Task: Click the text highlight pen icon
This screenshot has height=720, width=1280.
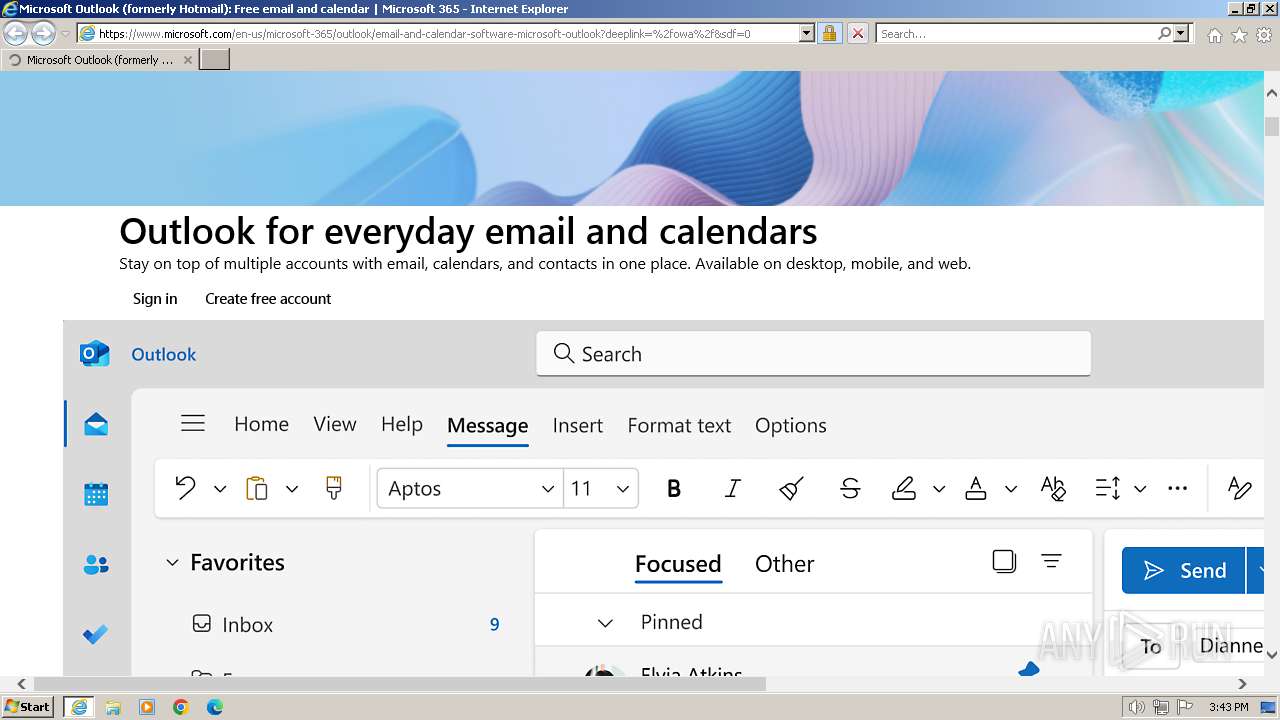Action: (904, 488)
